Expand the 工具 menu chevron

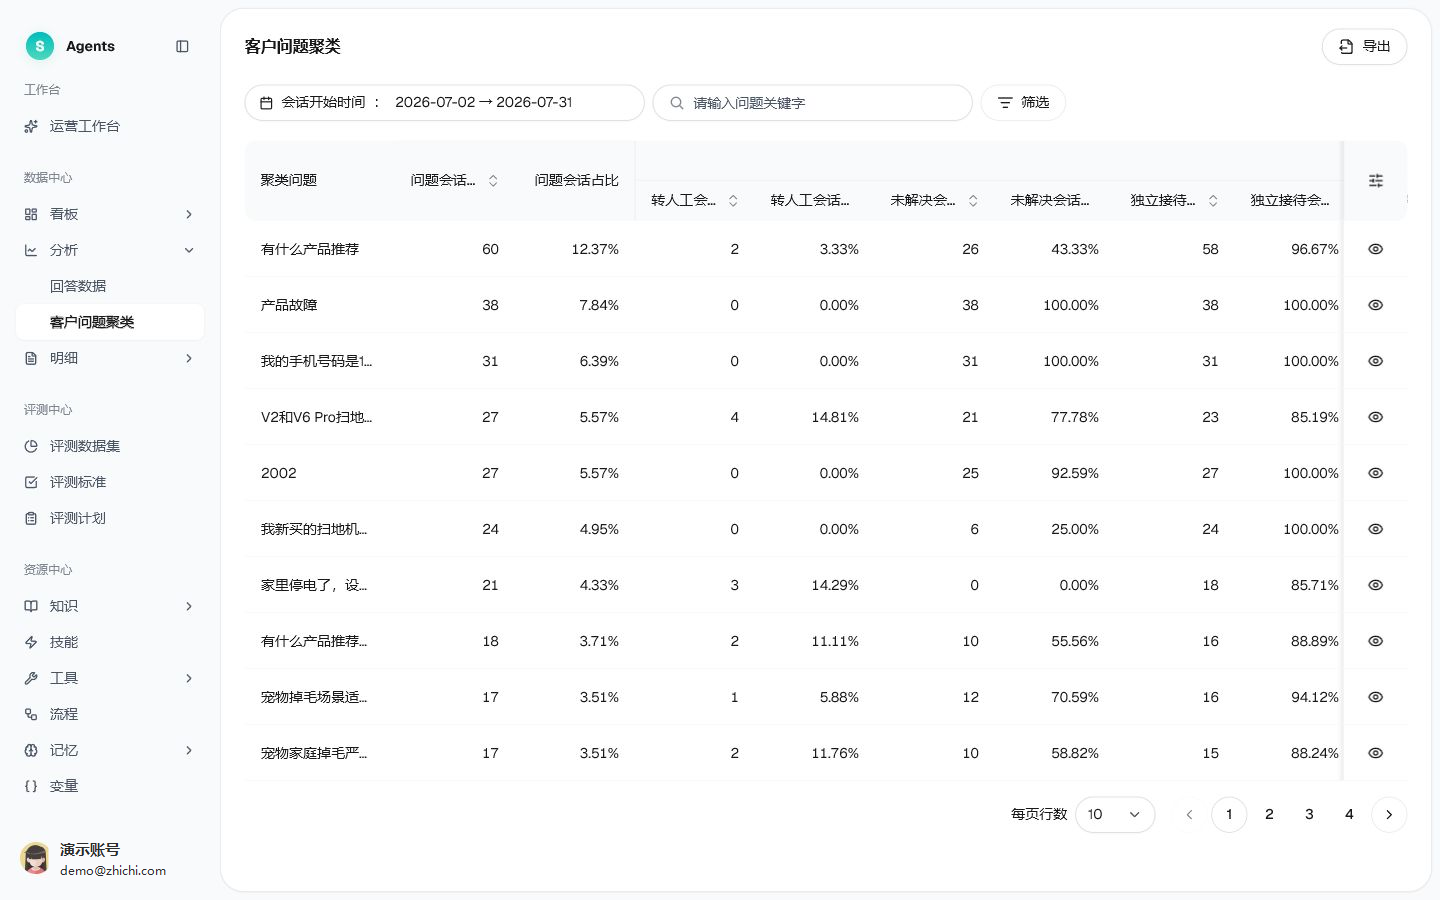(x=189, y=678)
